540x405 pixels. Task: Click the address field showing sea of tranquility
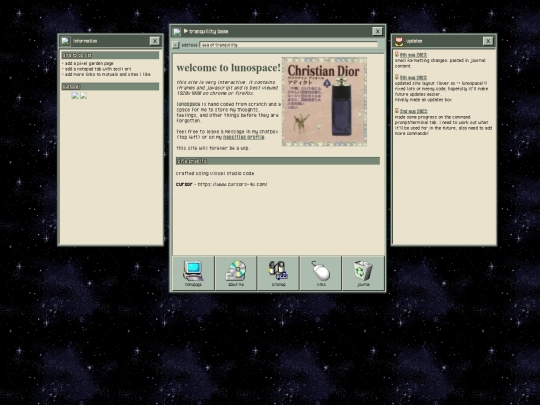tap(289, 45)
